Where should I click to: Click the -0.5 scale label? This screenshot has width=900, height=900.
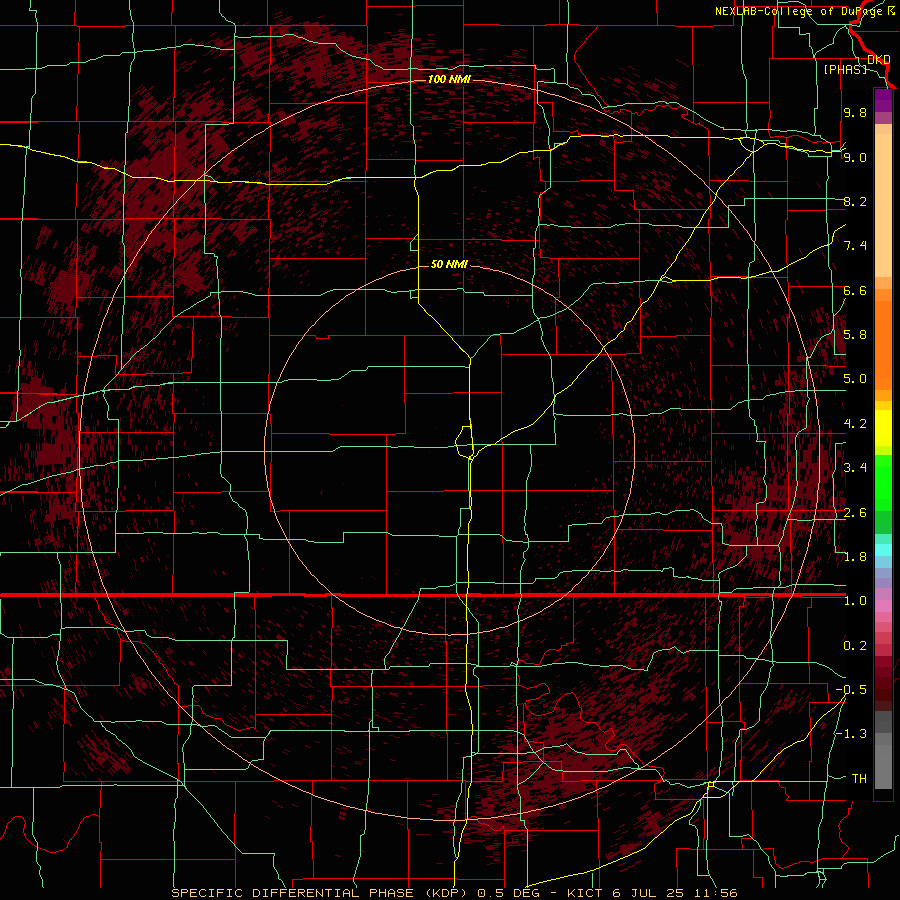pyautogui.click(x=851, y=690)
